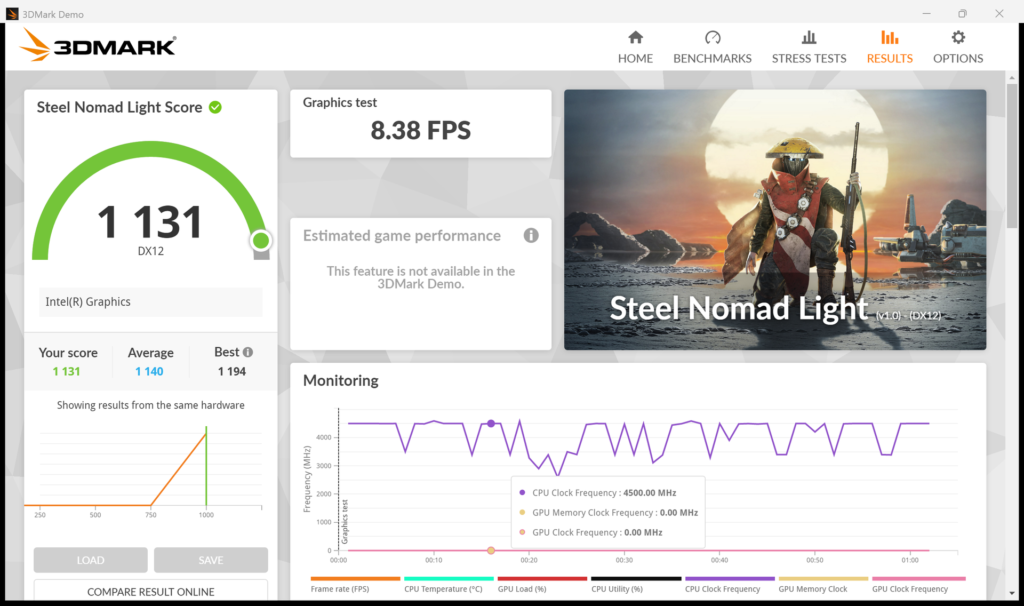Viewport: 1024px width, 606px height.
Task: Click the restore window button
Action: pyautogui.click(x=962, y=14)
